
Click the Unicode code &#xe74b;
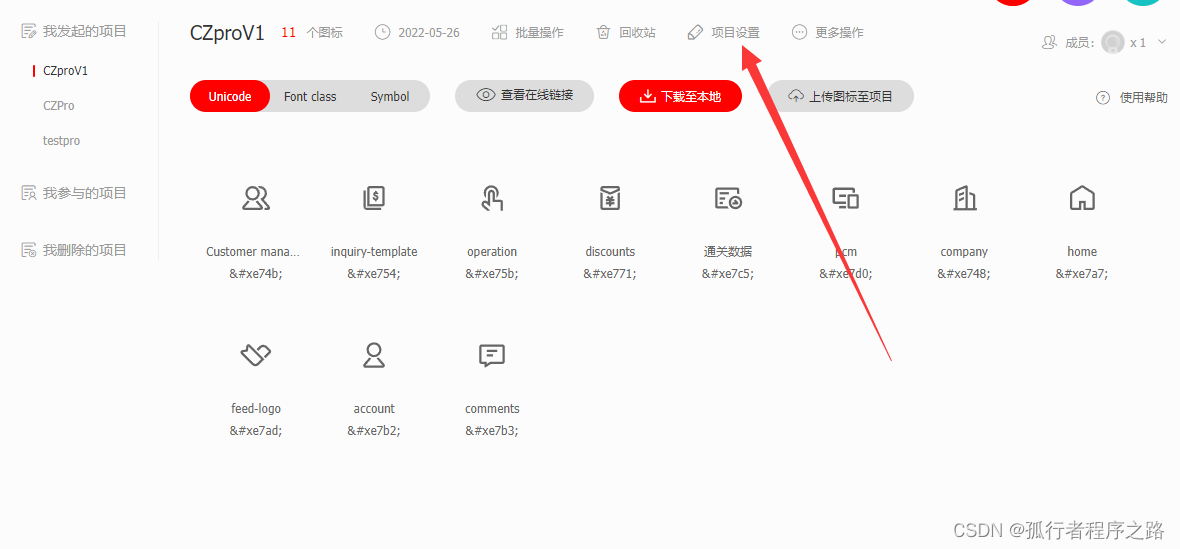(256, 274)
